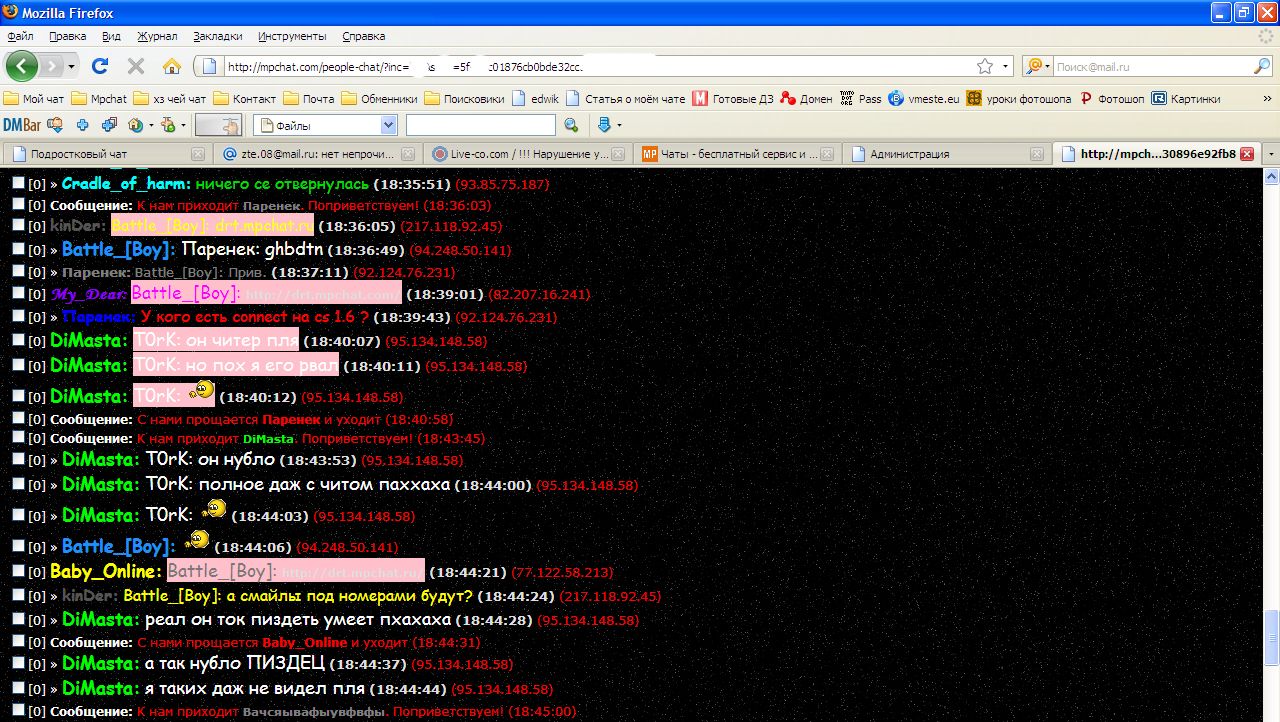Switch to the Администрация tab
1280x722 pixels.
pyautogui.click(x=909, y=154)
